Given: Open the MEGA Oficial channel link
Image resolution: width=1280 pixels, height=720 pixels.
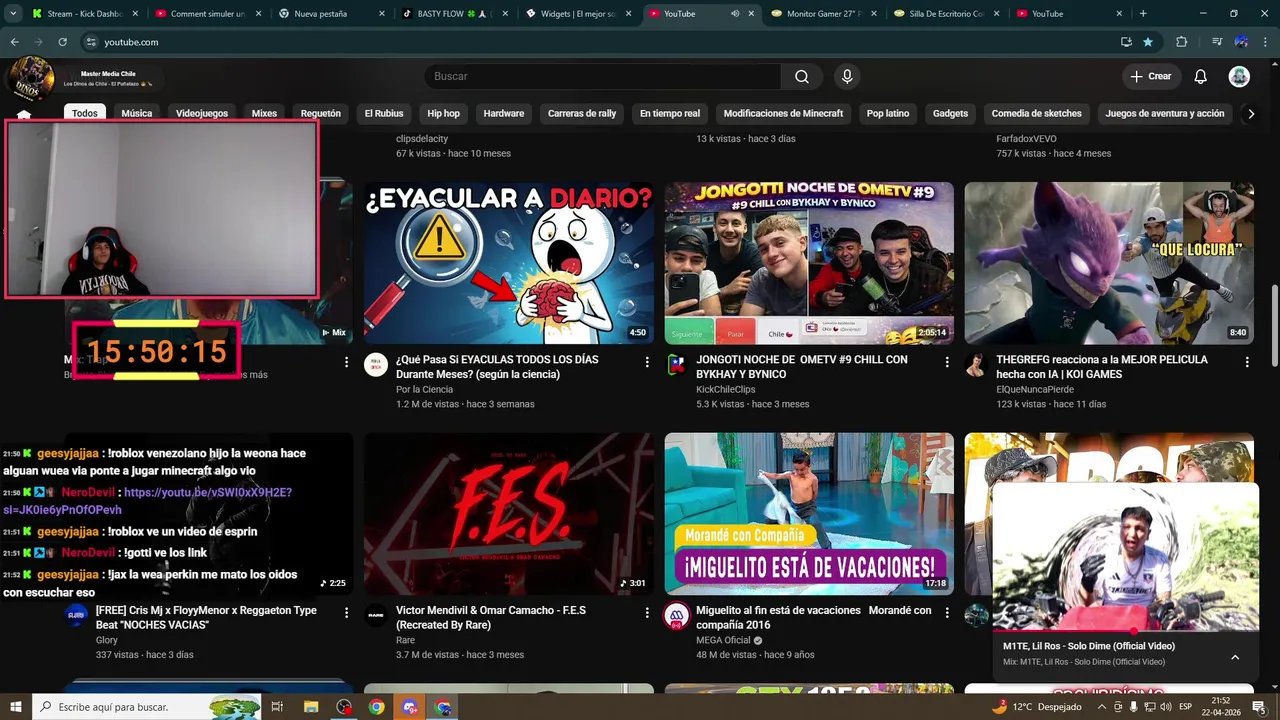Looking at the screenshot, I should point(723,640).
